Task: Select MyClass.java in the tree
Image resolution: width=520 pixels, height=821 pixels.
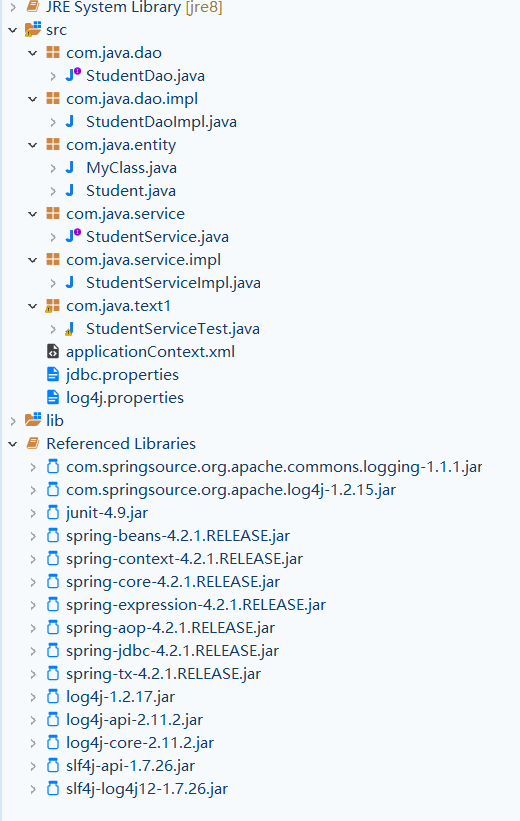Action: 131,168
